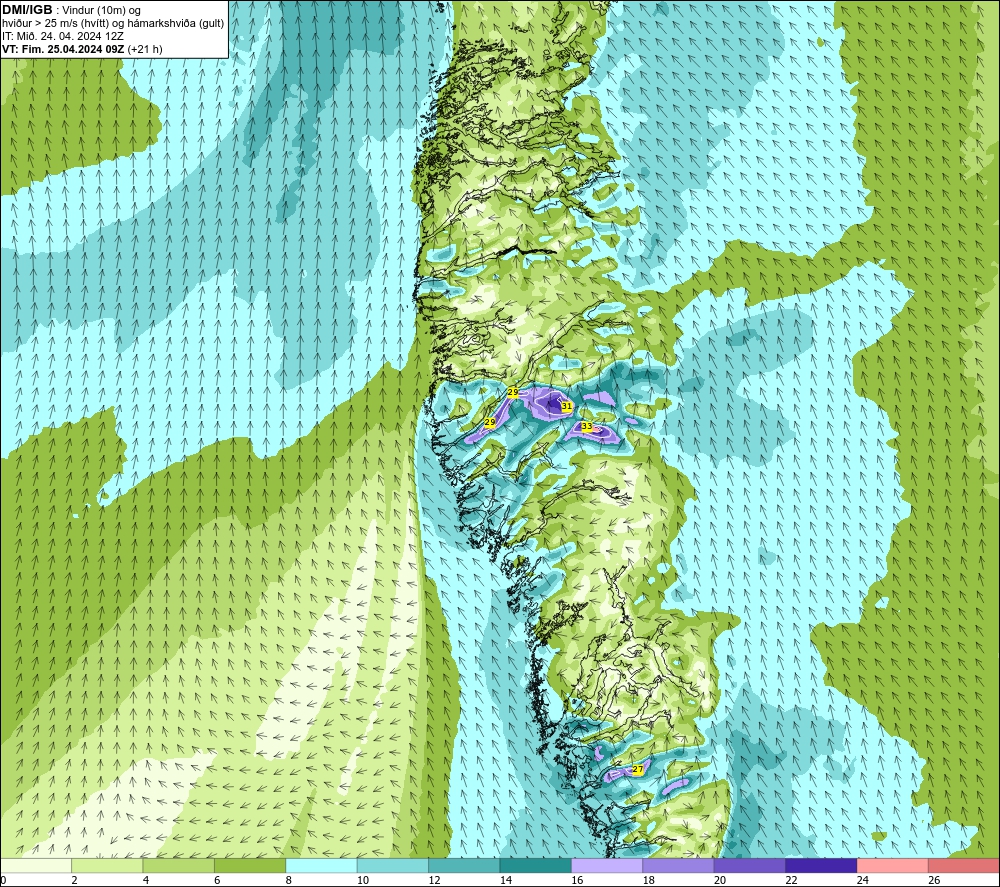Click scale number 2 on the color bar

click(x=75, y=880)
